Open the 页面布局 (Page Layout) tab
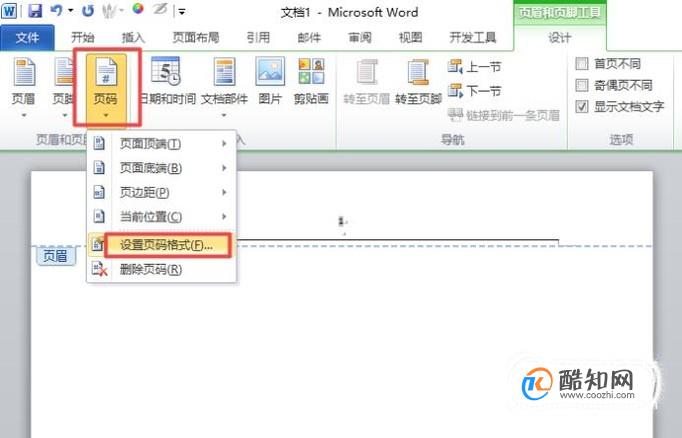The height and width of the screenshot is (438, 682). (196, 38)
